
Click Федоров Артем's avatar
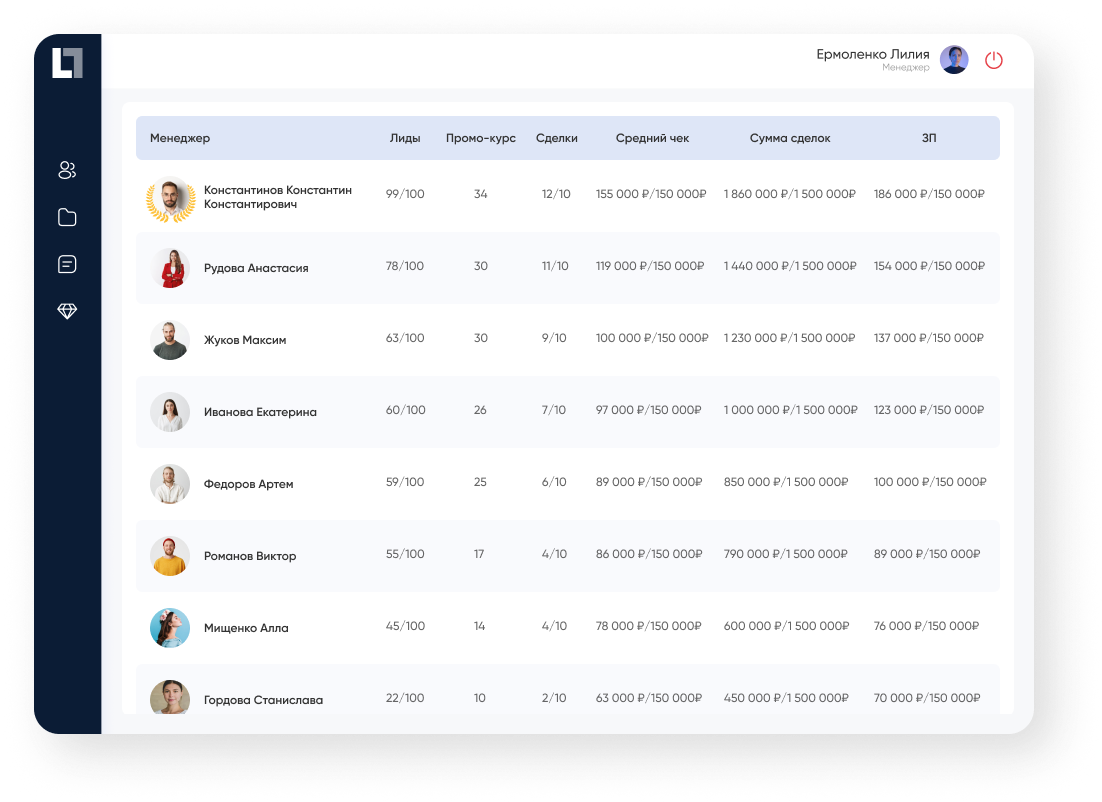click(170, 484)
